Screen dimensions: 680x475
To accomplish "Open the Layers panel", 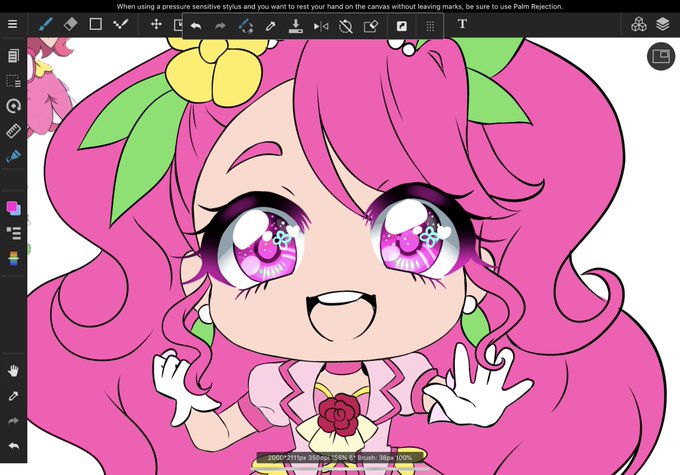I will pos(663,24).
